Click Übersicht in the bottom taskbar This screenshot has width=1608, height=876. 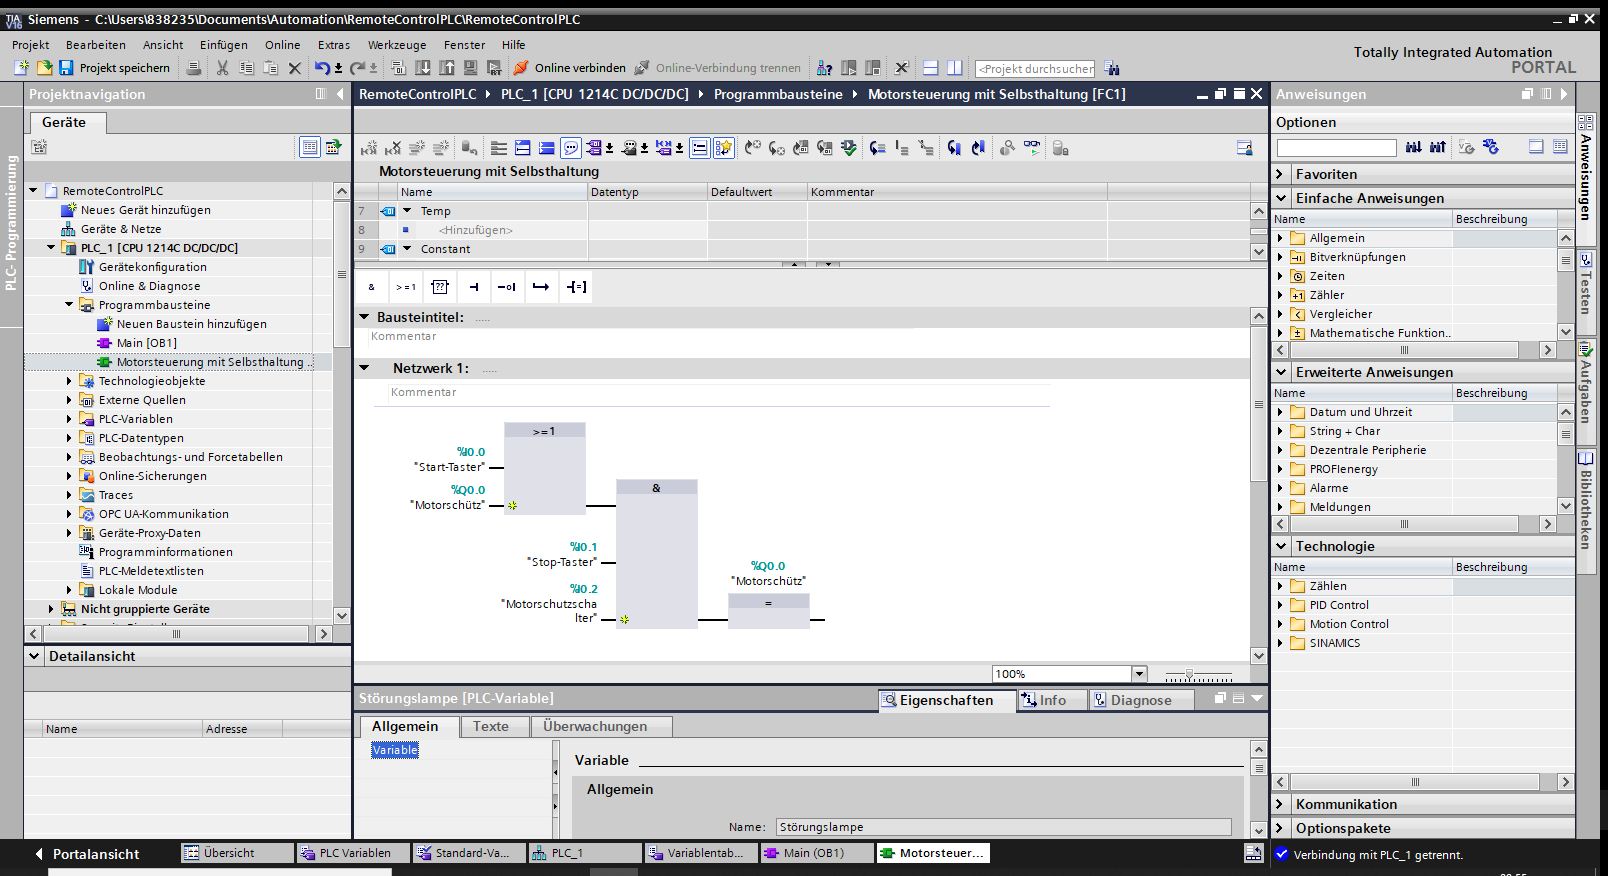pos(238,853)
